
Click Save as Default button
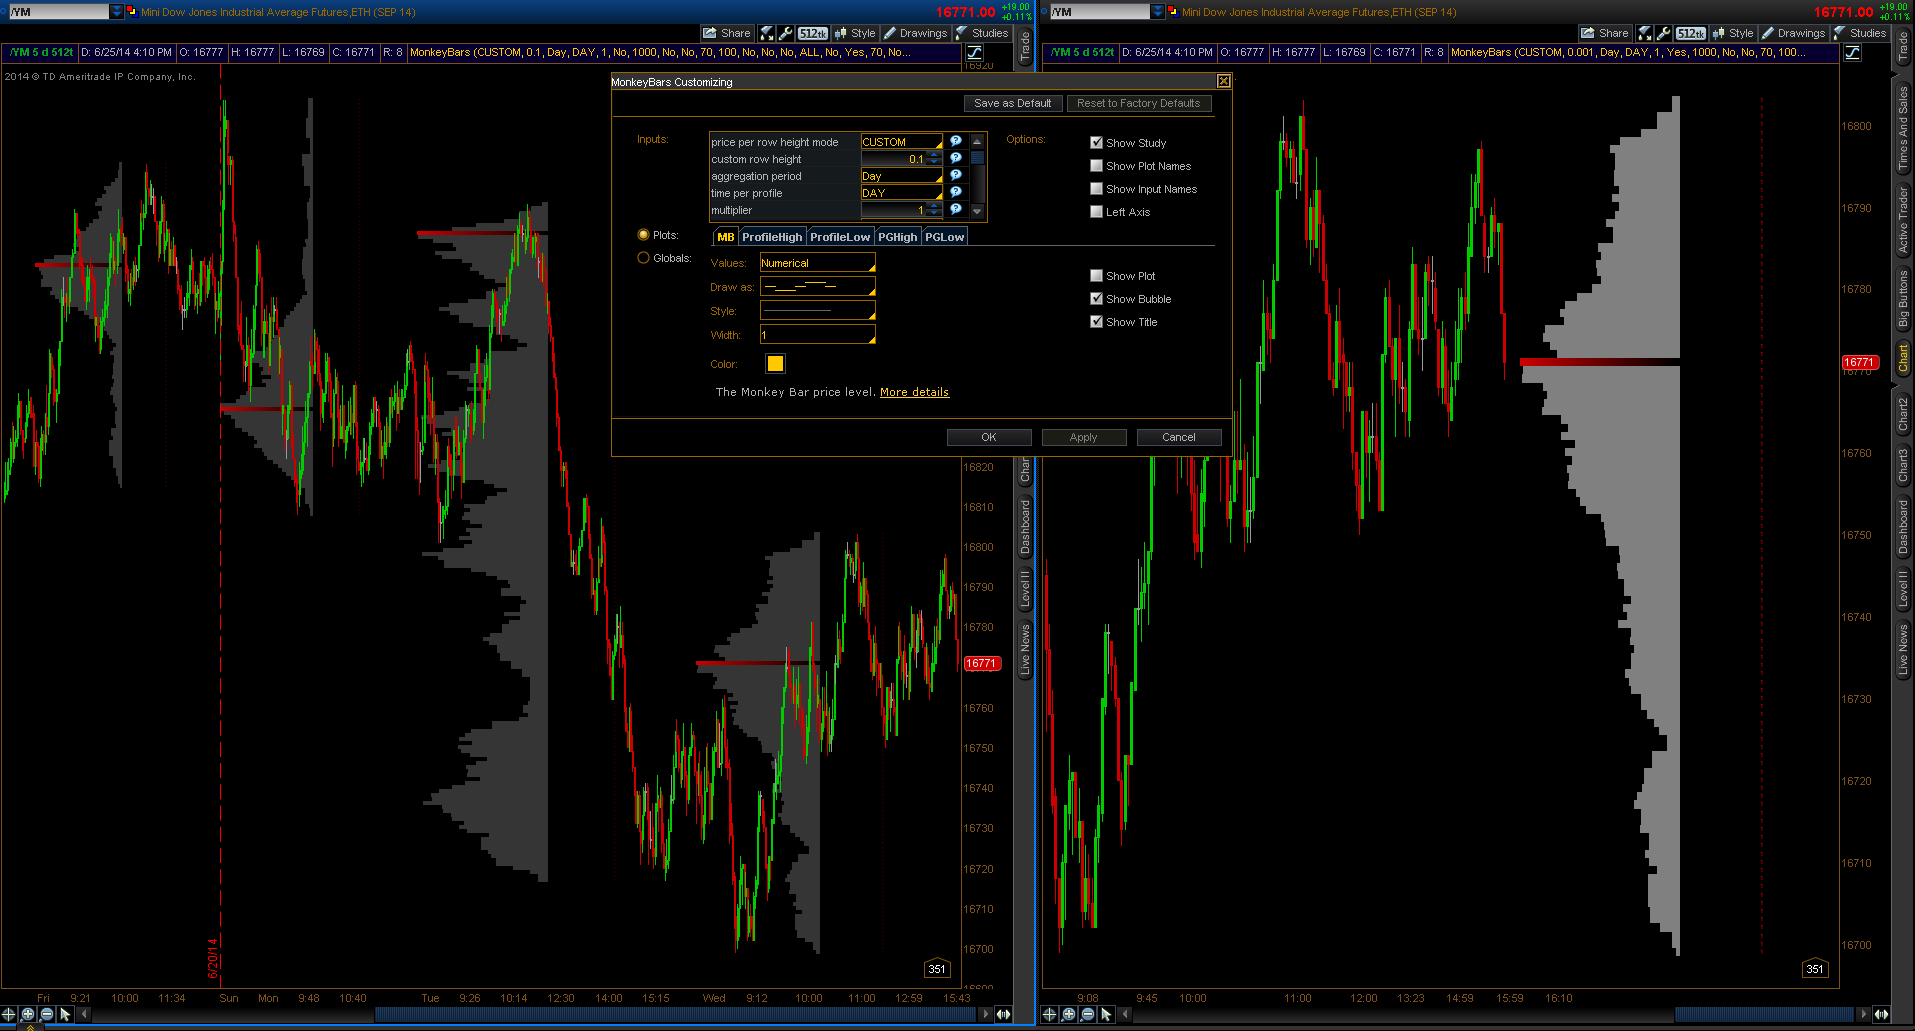click(1012, 103)
